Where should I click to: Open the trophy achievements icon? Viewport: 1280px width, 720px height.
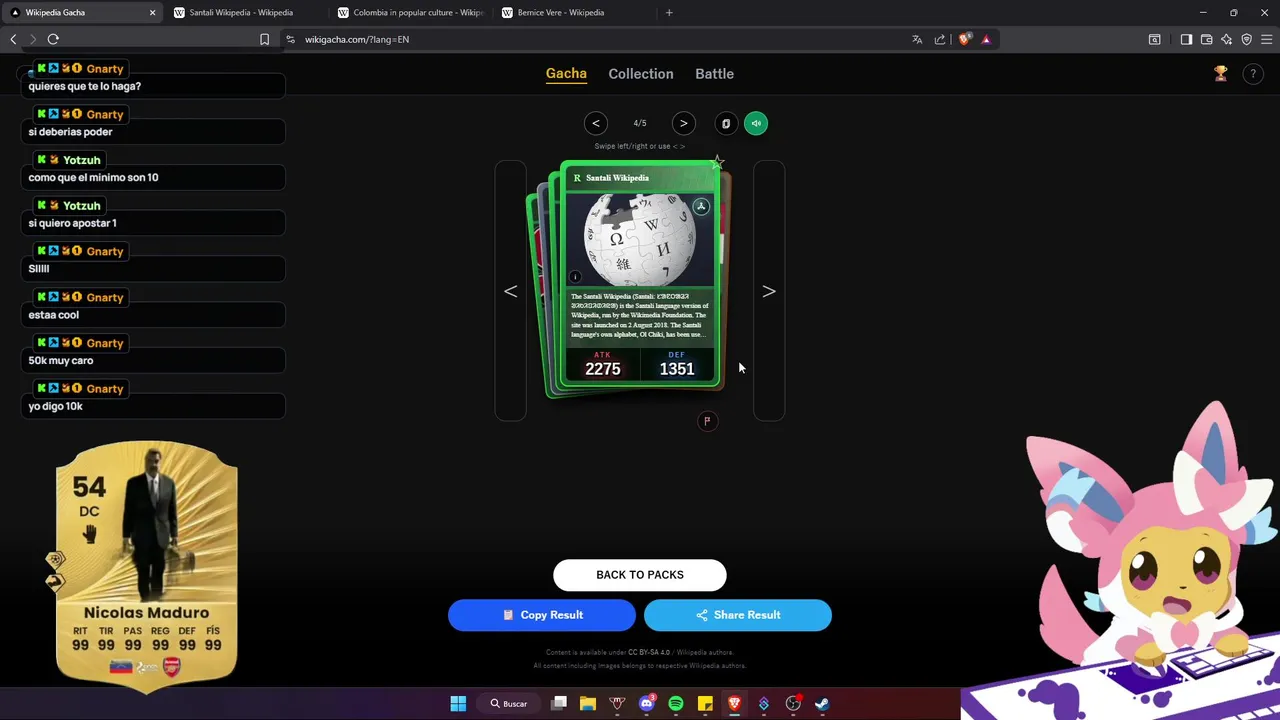(1221, 74)
